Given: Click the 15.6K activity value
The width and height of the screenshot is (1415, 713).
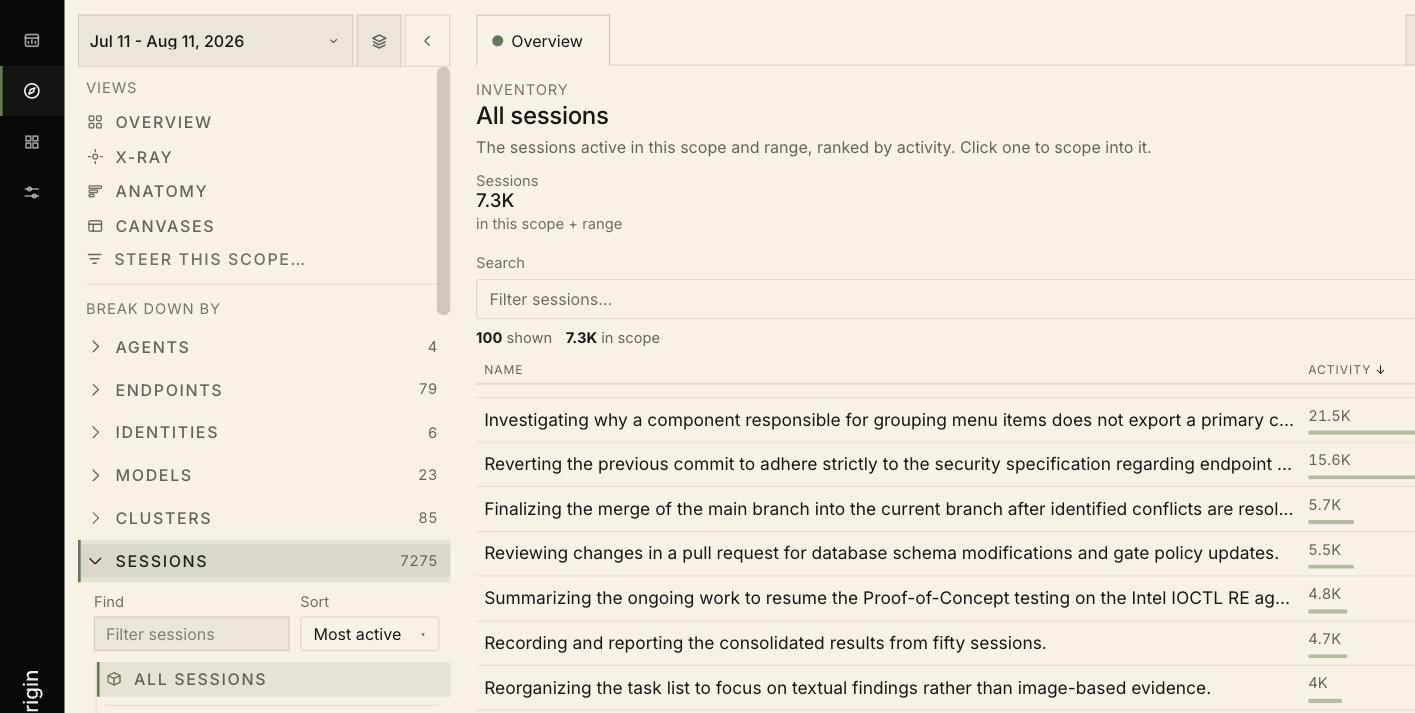Looking at the screenshot, I should click(1329, 460).
